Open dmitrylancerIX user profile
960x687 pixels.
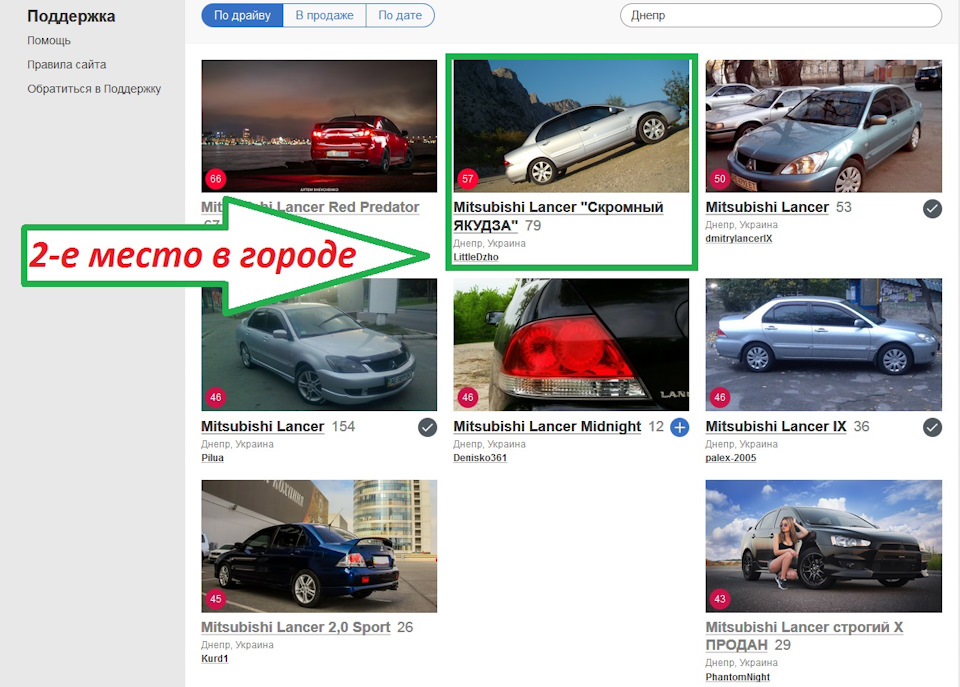coord(738,238)
